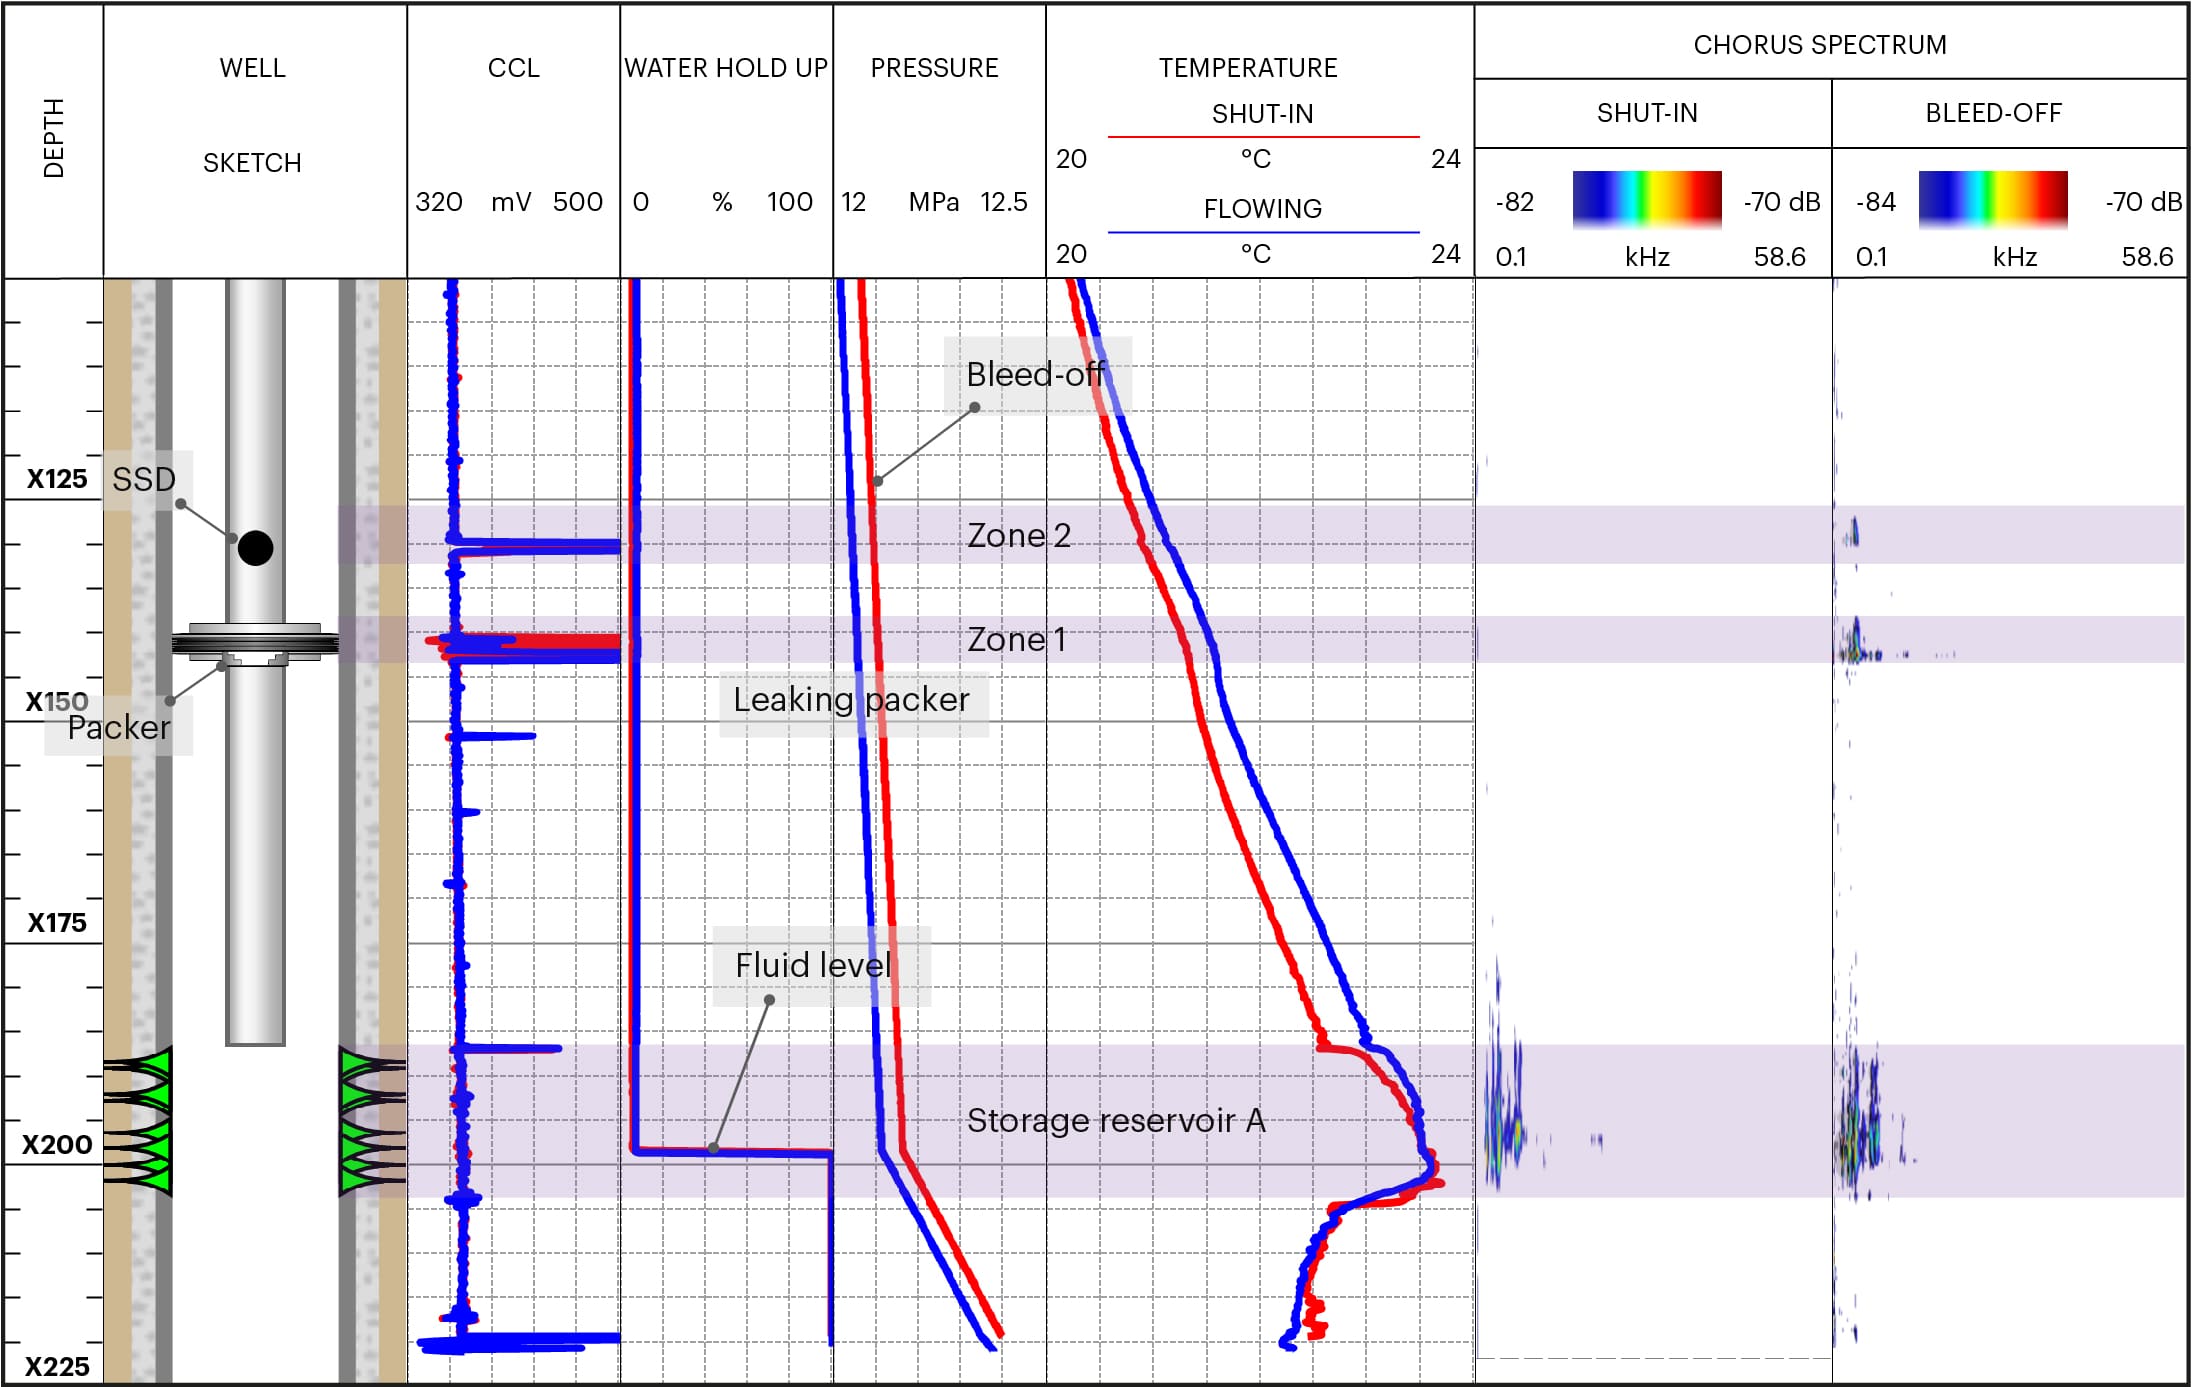Click the SHUT-IN dB color scale bar
Screen dimensions: 2192x1387
point(1648,201)
